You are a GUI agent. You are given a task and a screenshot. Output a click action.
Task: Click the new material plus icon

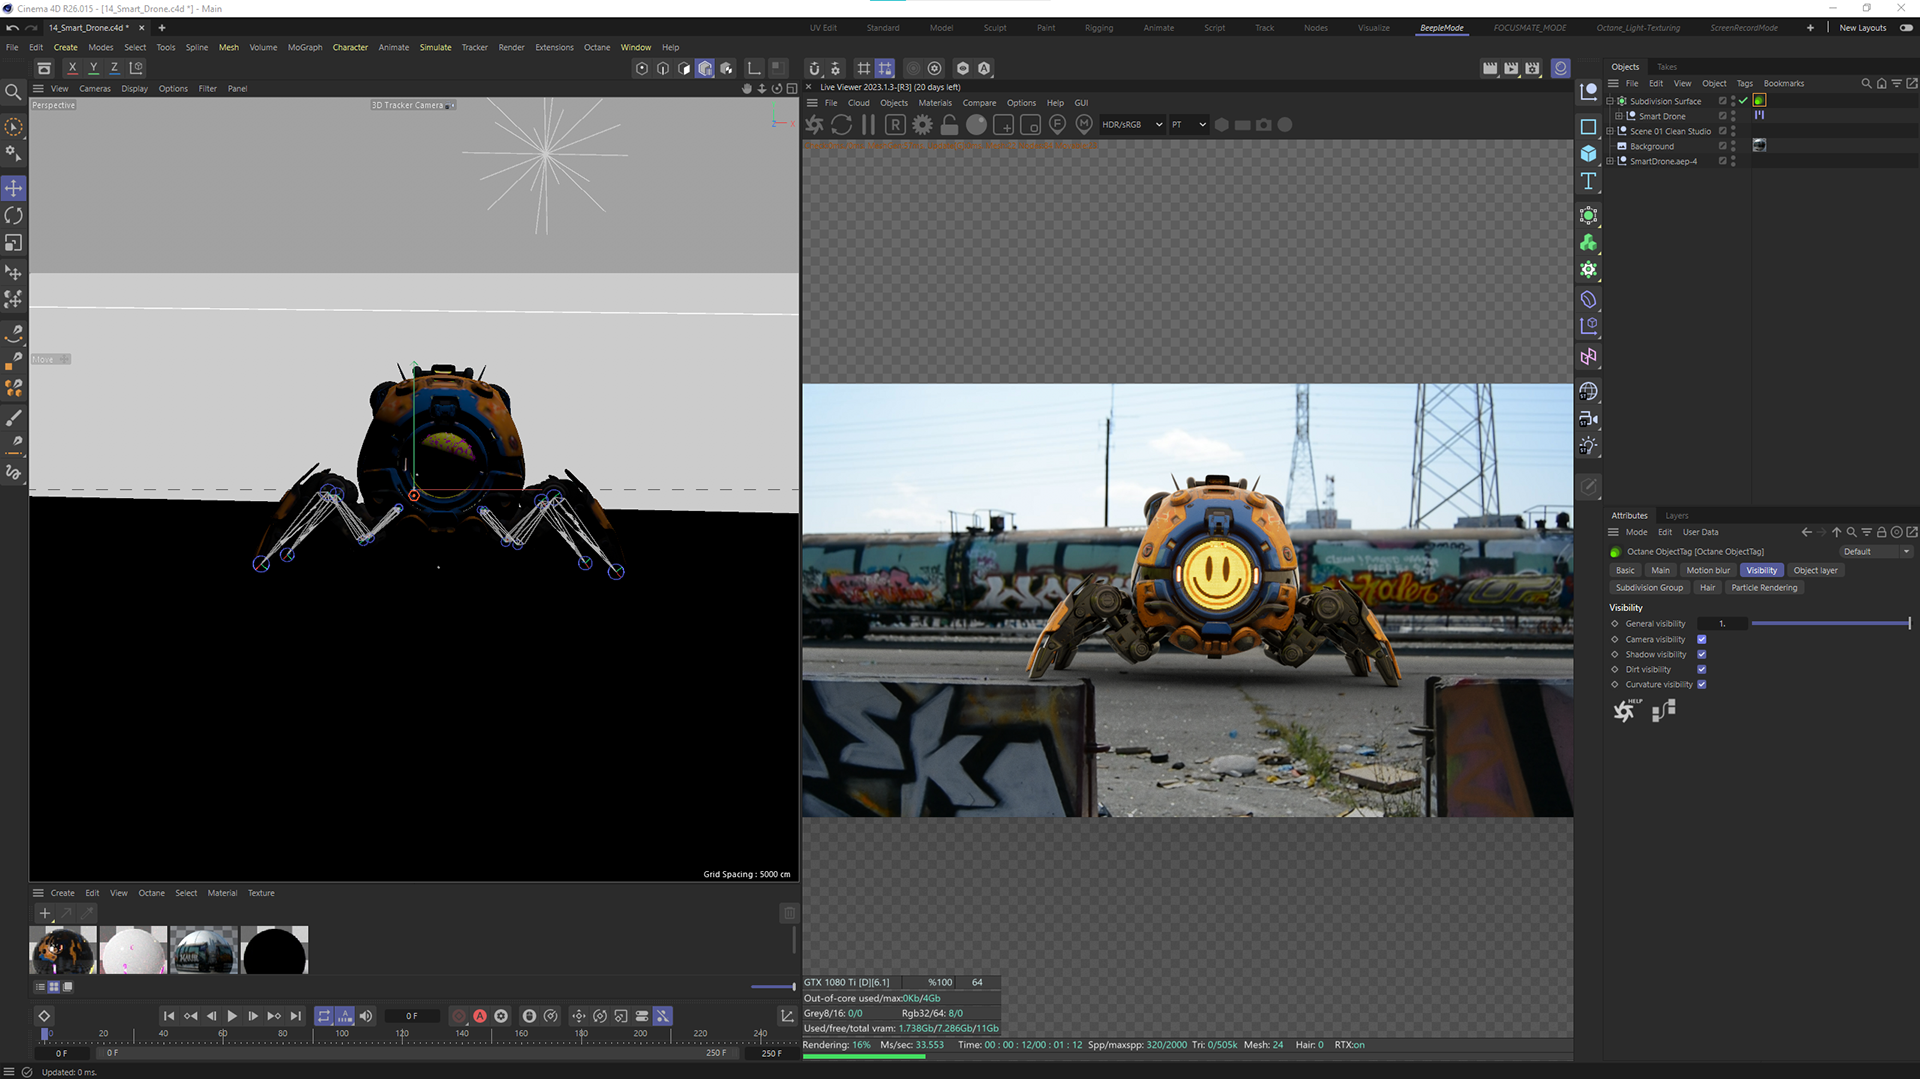coord(44,913)
